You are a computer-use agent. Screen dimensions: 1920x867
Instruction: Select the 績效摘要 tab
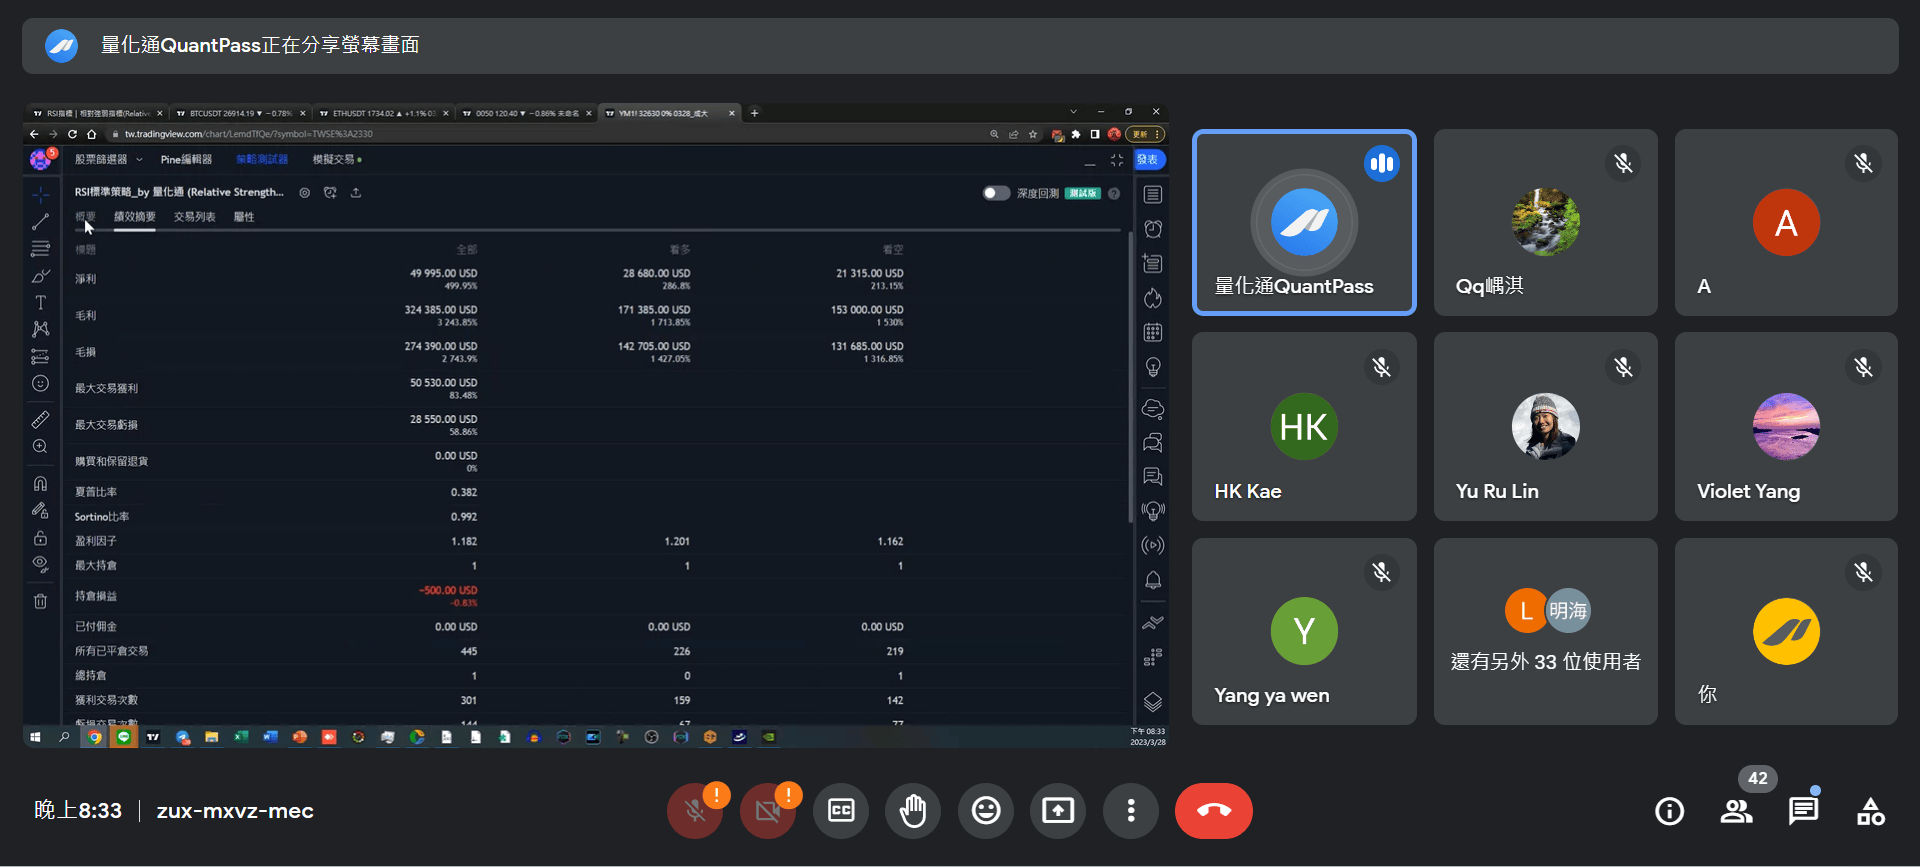click(135, 217)
